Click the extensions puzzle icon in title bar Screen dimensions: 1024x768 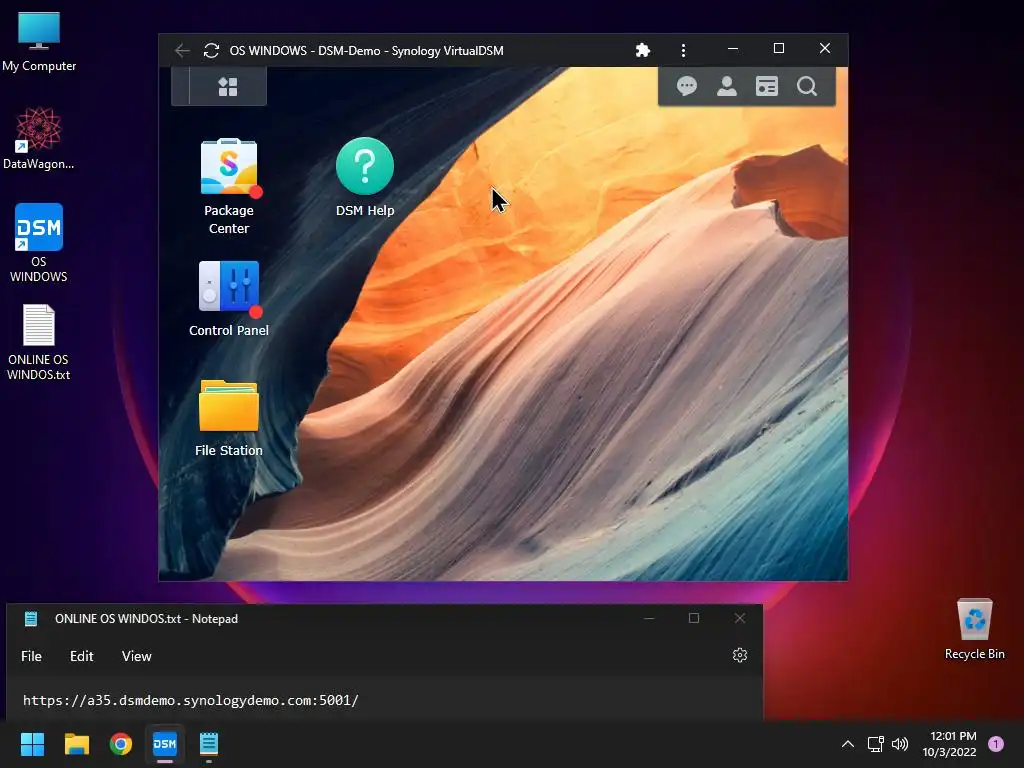pyautogui.click(x=643, y=50)
